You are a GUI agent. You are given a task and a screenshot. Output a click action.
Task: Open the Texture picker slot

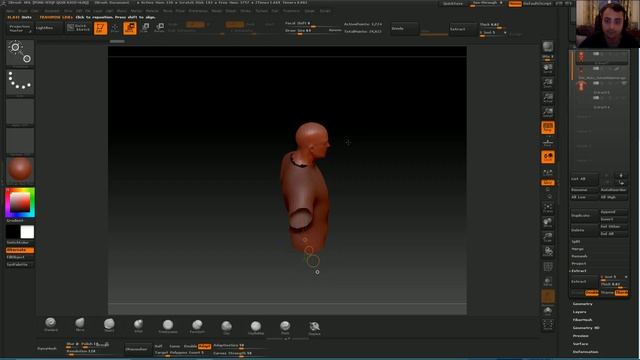(x=20, y=141)
